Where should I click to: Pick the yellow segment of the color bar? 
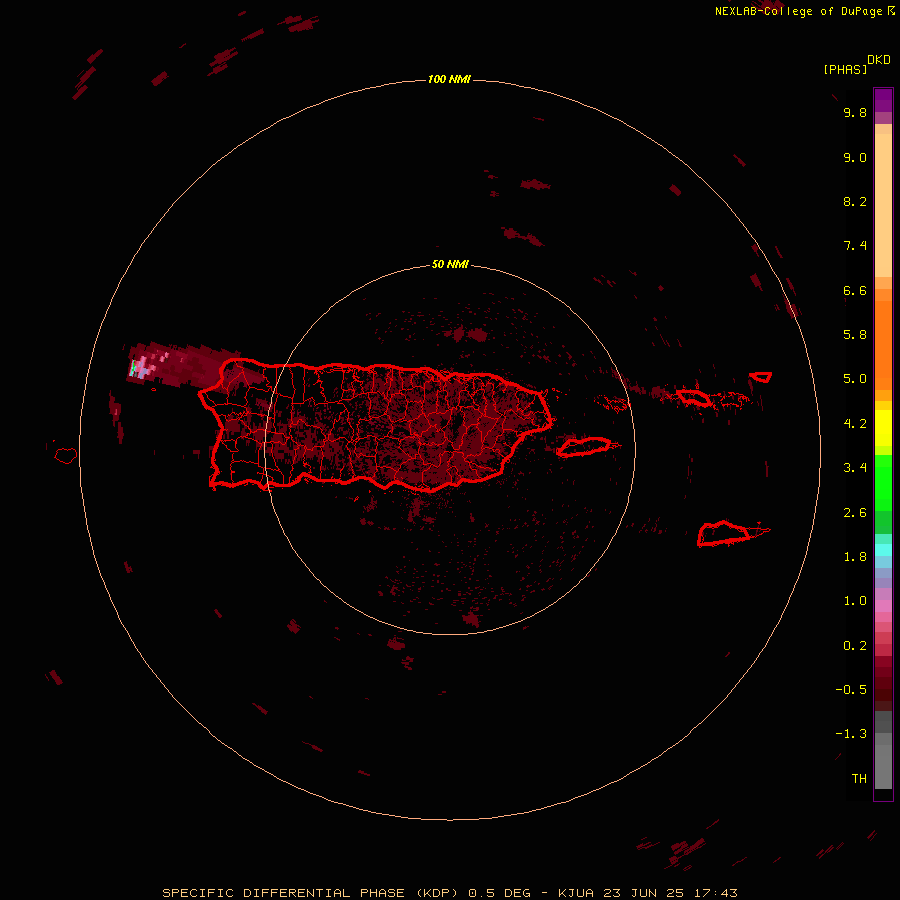[x=883, y=428]
